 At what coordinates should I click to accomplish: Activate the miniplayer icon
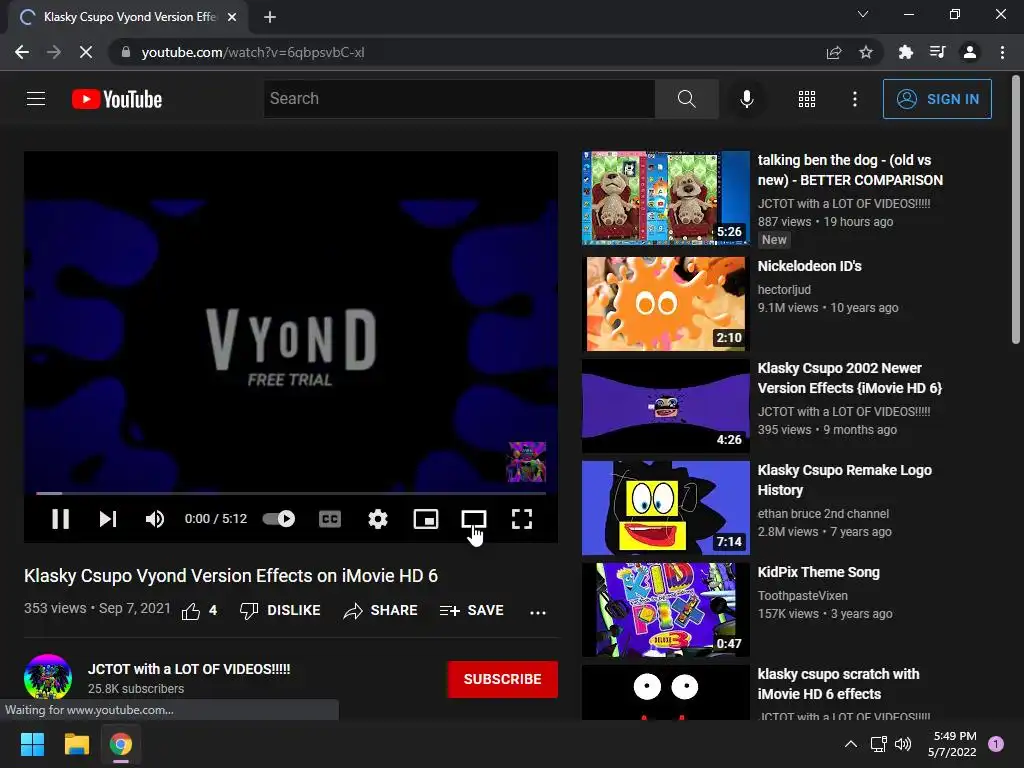(426, 519)
